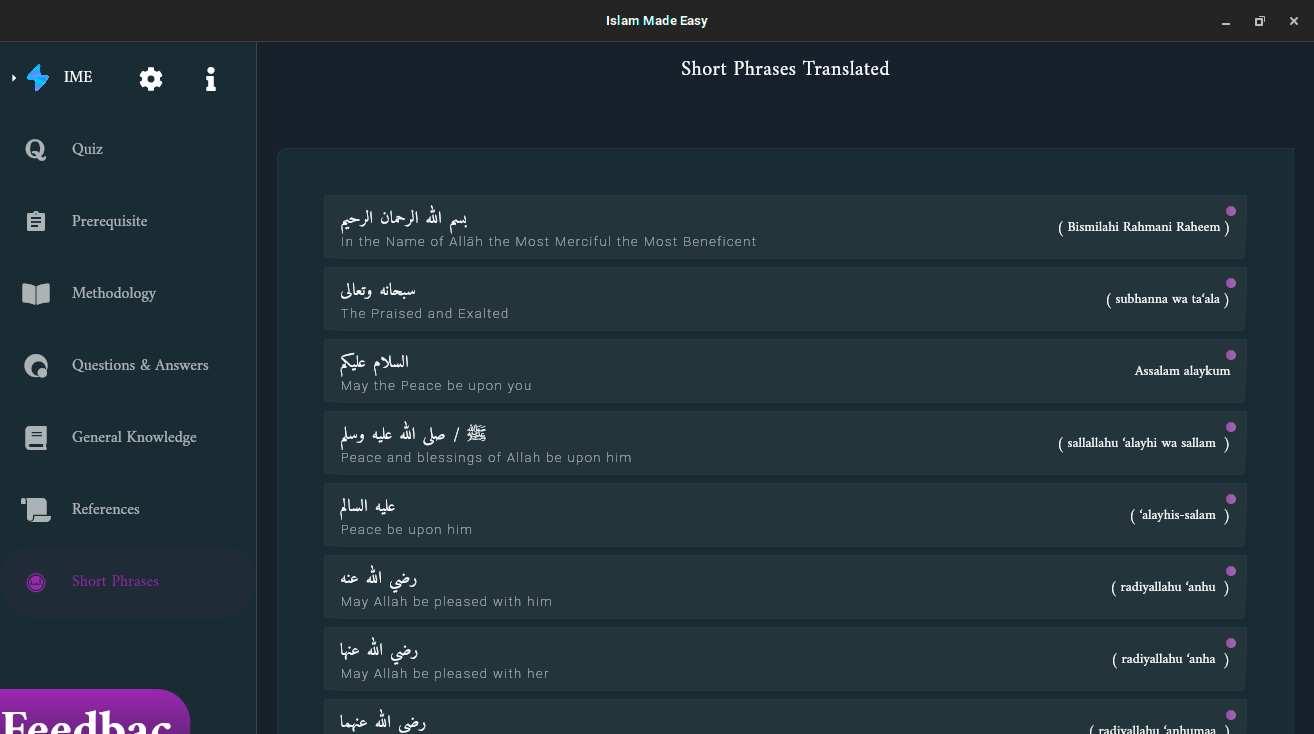Open the Quiz section from the sidebar
This screenshot has height=734, width=1314.
pos(87,149)
